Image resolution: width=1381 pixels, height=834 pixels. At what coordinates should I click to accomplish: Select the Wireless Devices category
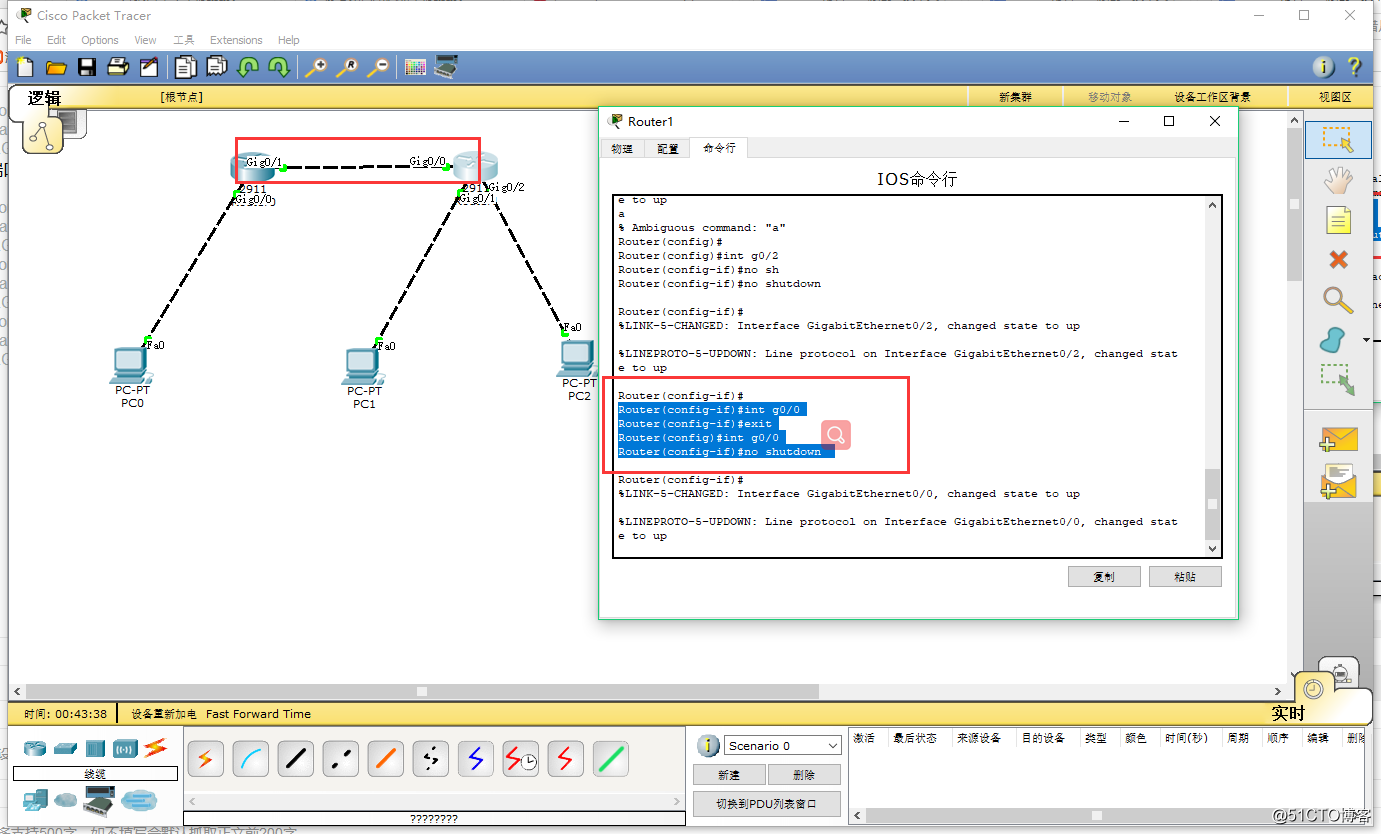[125, 748]
